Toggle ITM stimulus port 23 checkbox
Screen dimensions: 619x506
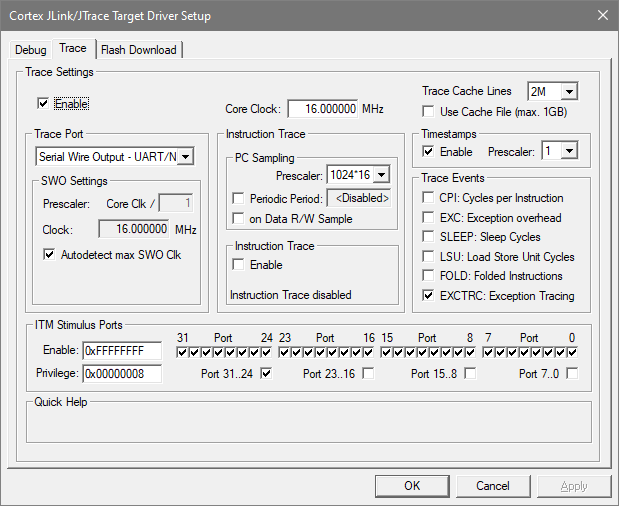click(x=284, y=352)
